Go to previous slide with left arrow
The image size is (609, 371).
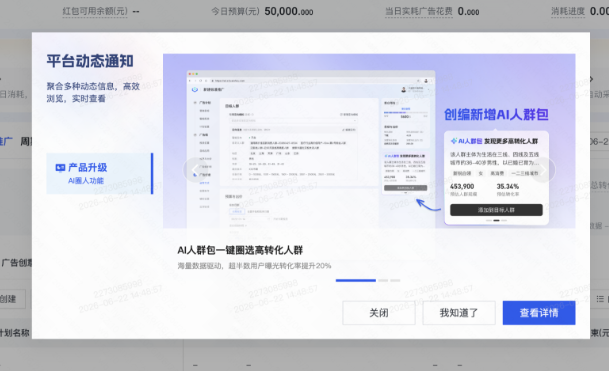tap(195, 170)
